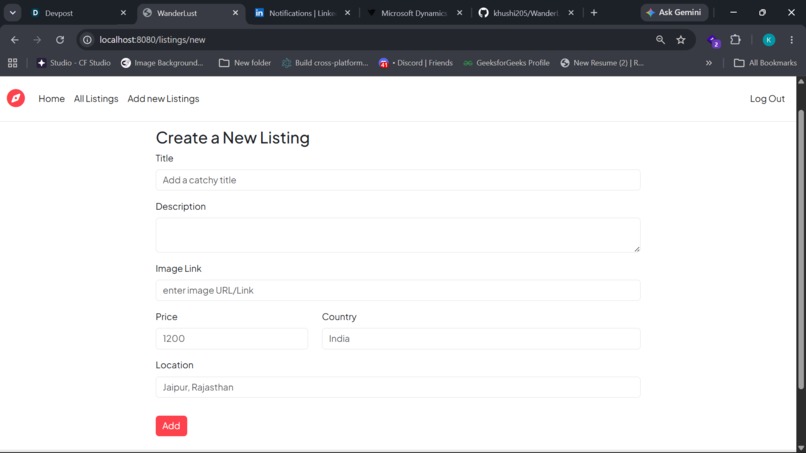The width and height of the screenshot is (806, 453).
Task: Open Image Background bookmark
Action: click(162, 63)
